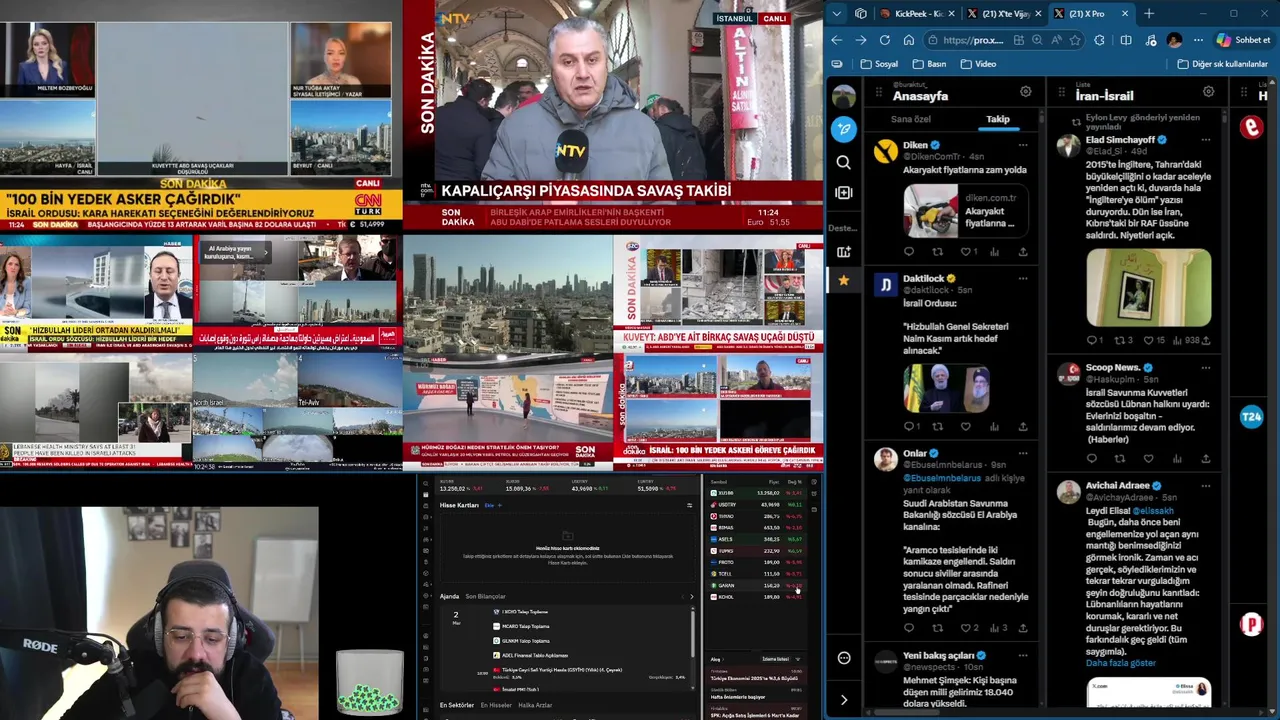Open Türkiye Ekonomisi news headline
Image resolution: width=1280 pixels, height=720 pixels.
click(755, 678)
